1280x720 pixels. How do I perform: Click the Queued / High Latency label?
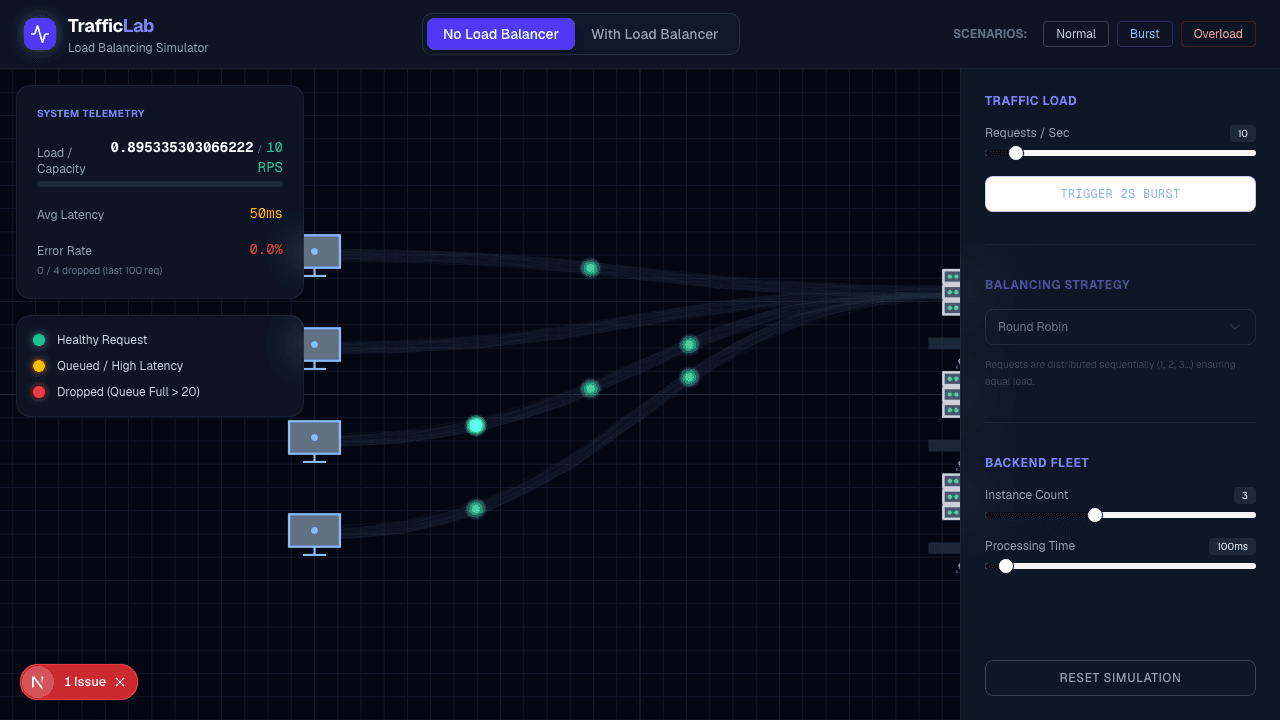click(x=120, y=366)
